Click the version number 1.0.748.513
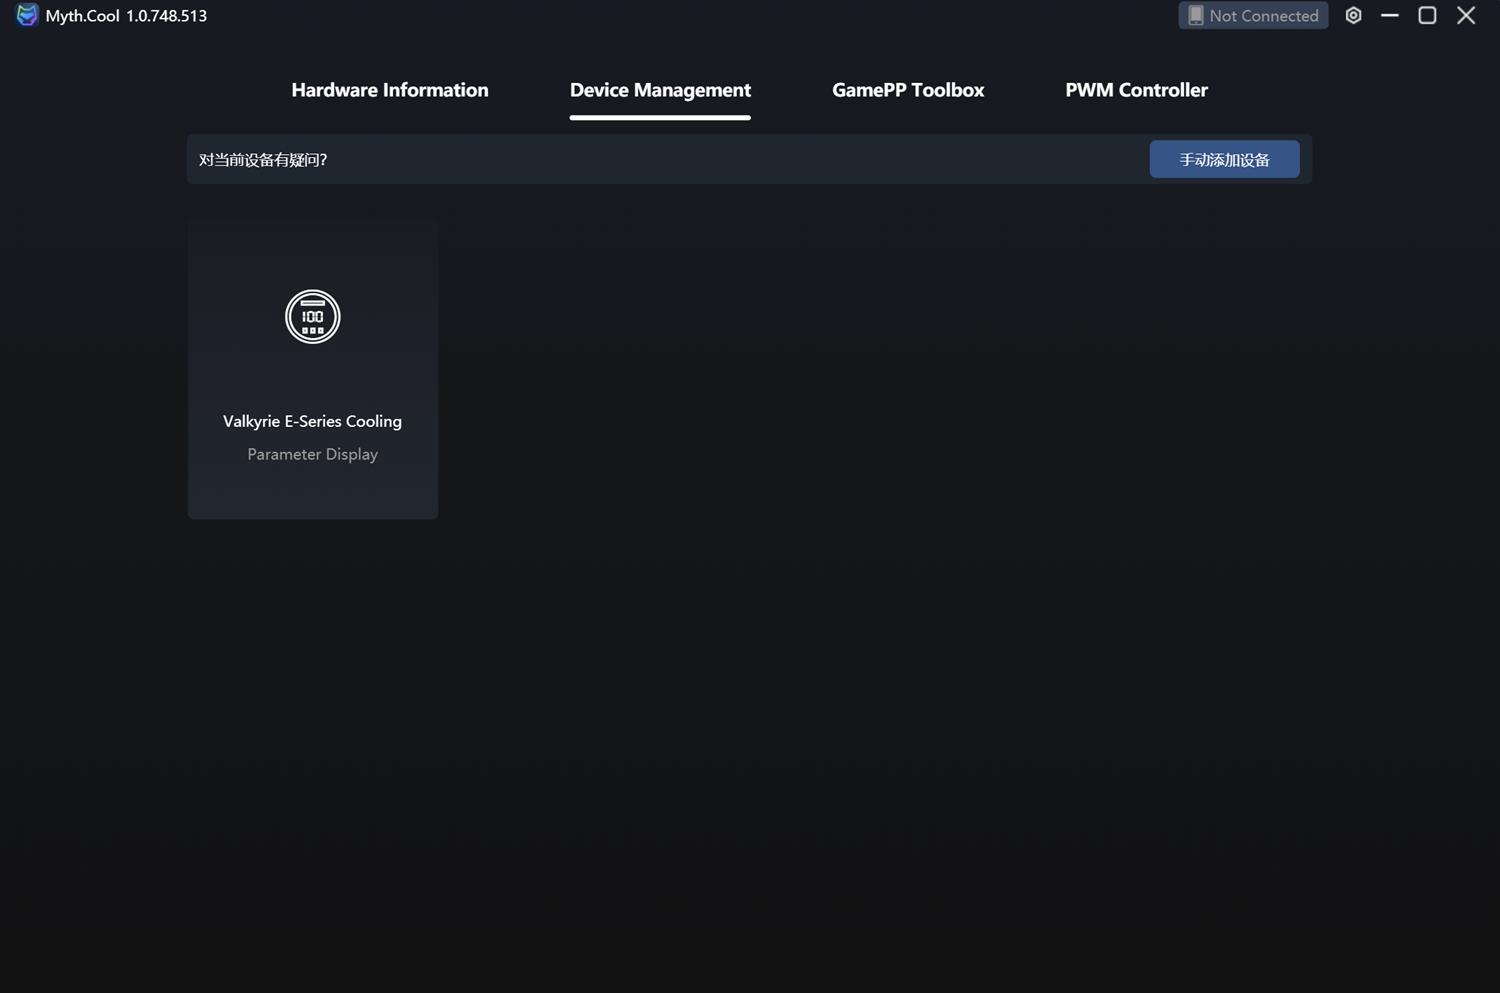 coord(166,16)
